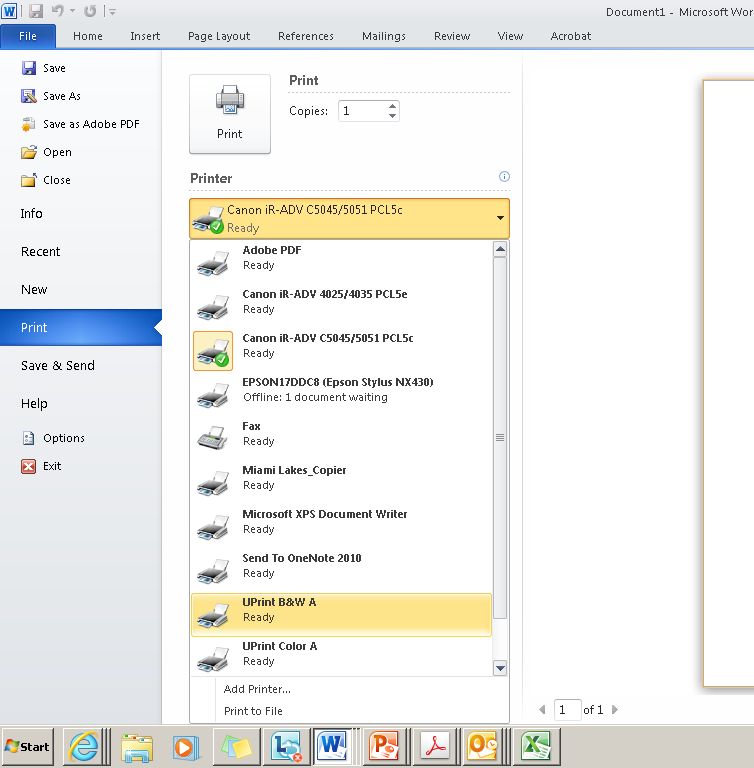Open the Undo history dropdown arrow
This screenshot has width=754, height=768.
pyautogui.click(x=73, y=11)
